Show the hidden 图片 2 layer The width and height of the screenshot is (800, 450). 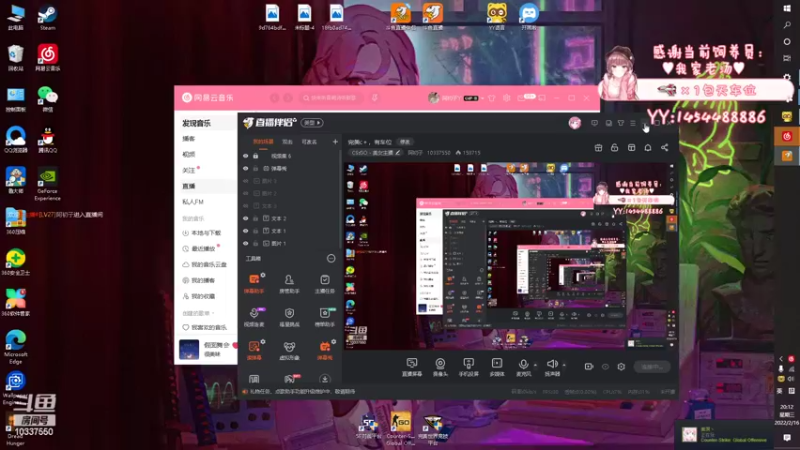pos(245,193)
